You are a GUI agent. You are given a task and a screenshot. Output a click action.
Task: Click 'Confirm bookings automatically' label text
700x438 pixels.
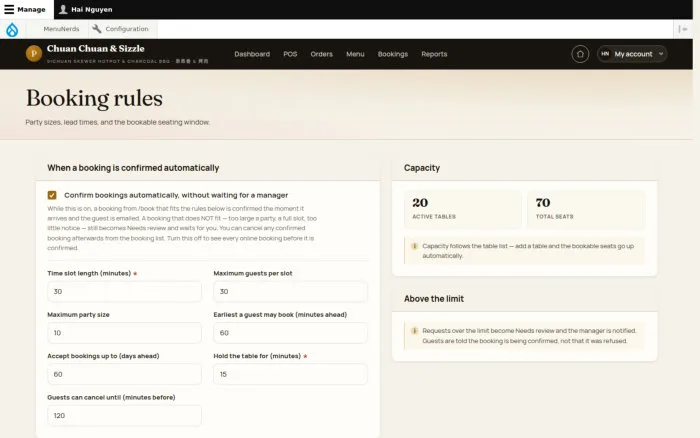[x=176, y=195]
